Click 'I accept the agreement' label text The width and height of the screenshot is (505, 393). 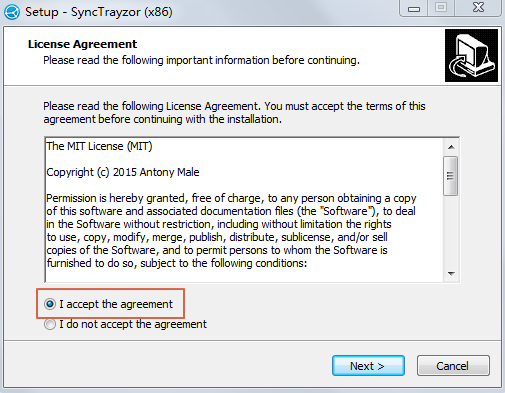[116, 304]
